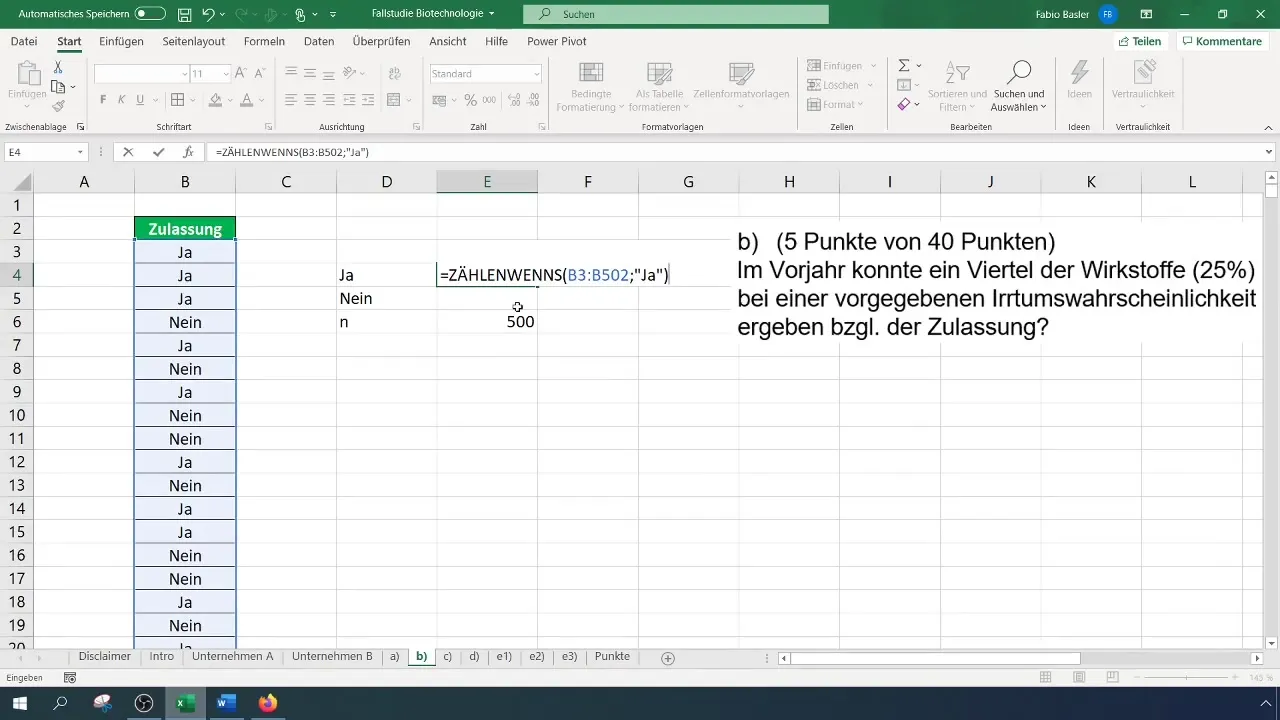Open the Zahl dialog launcher
The height and width of the screenshot is (720, 1280).
point(542,128)
